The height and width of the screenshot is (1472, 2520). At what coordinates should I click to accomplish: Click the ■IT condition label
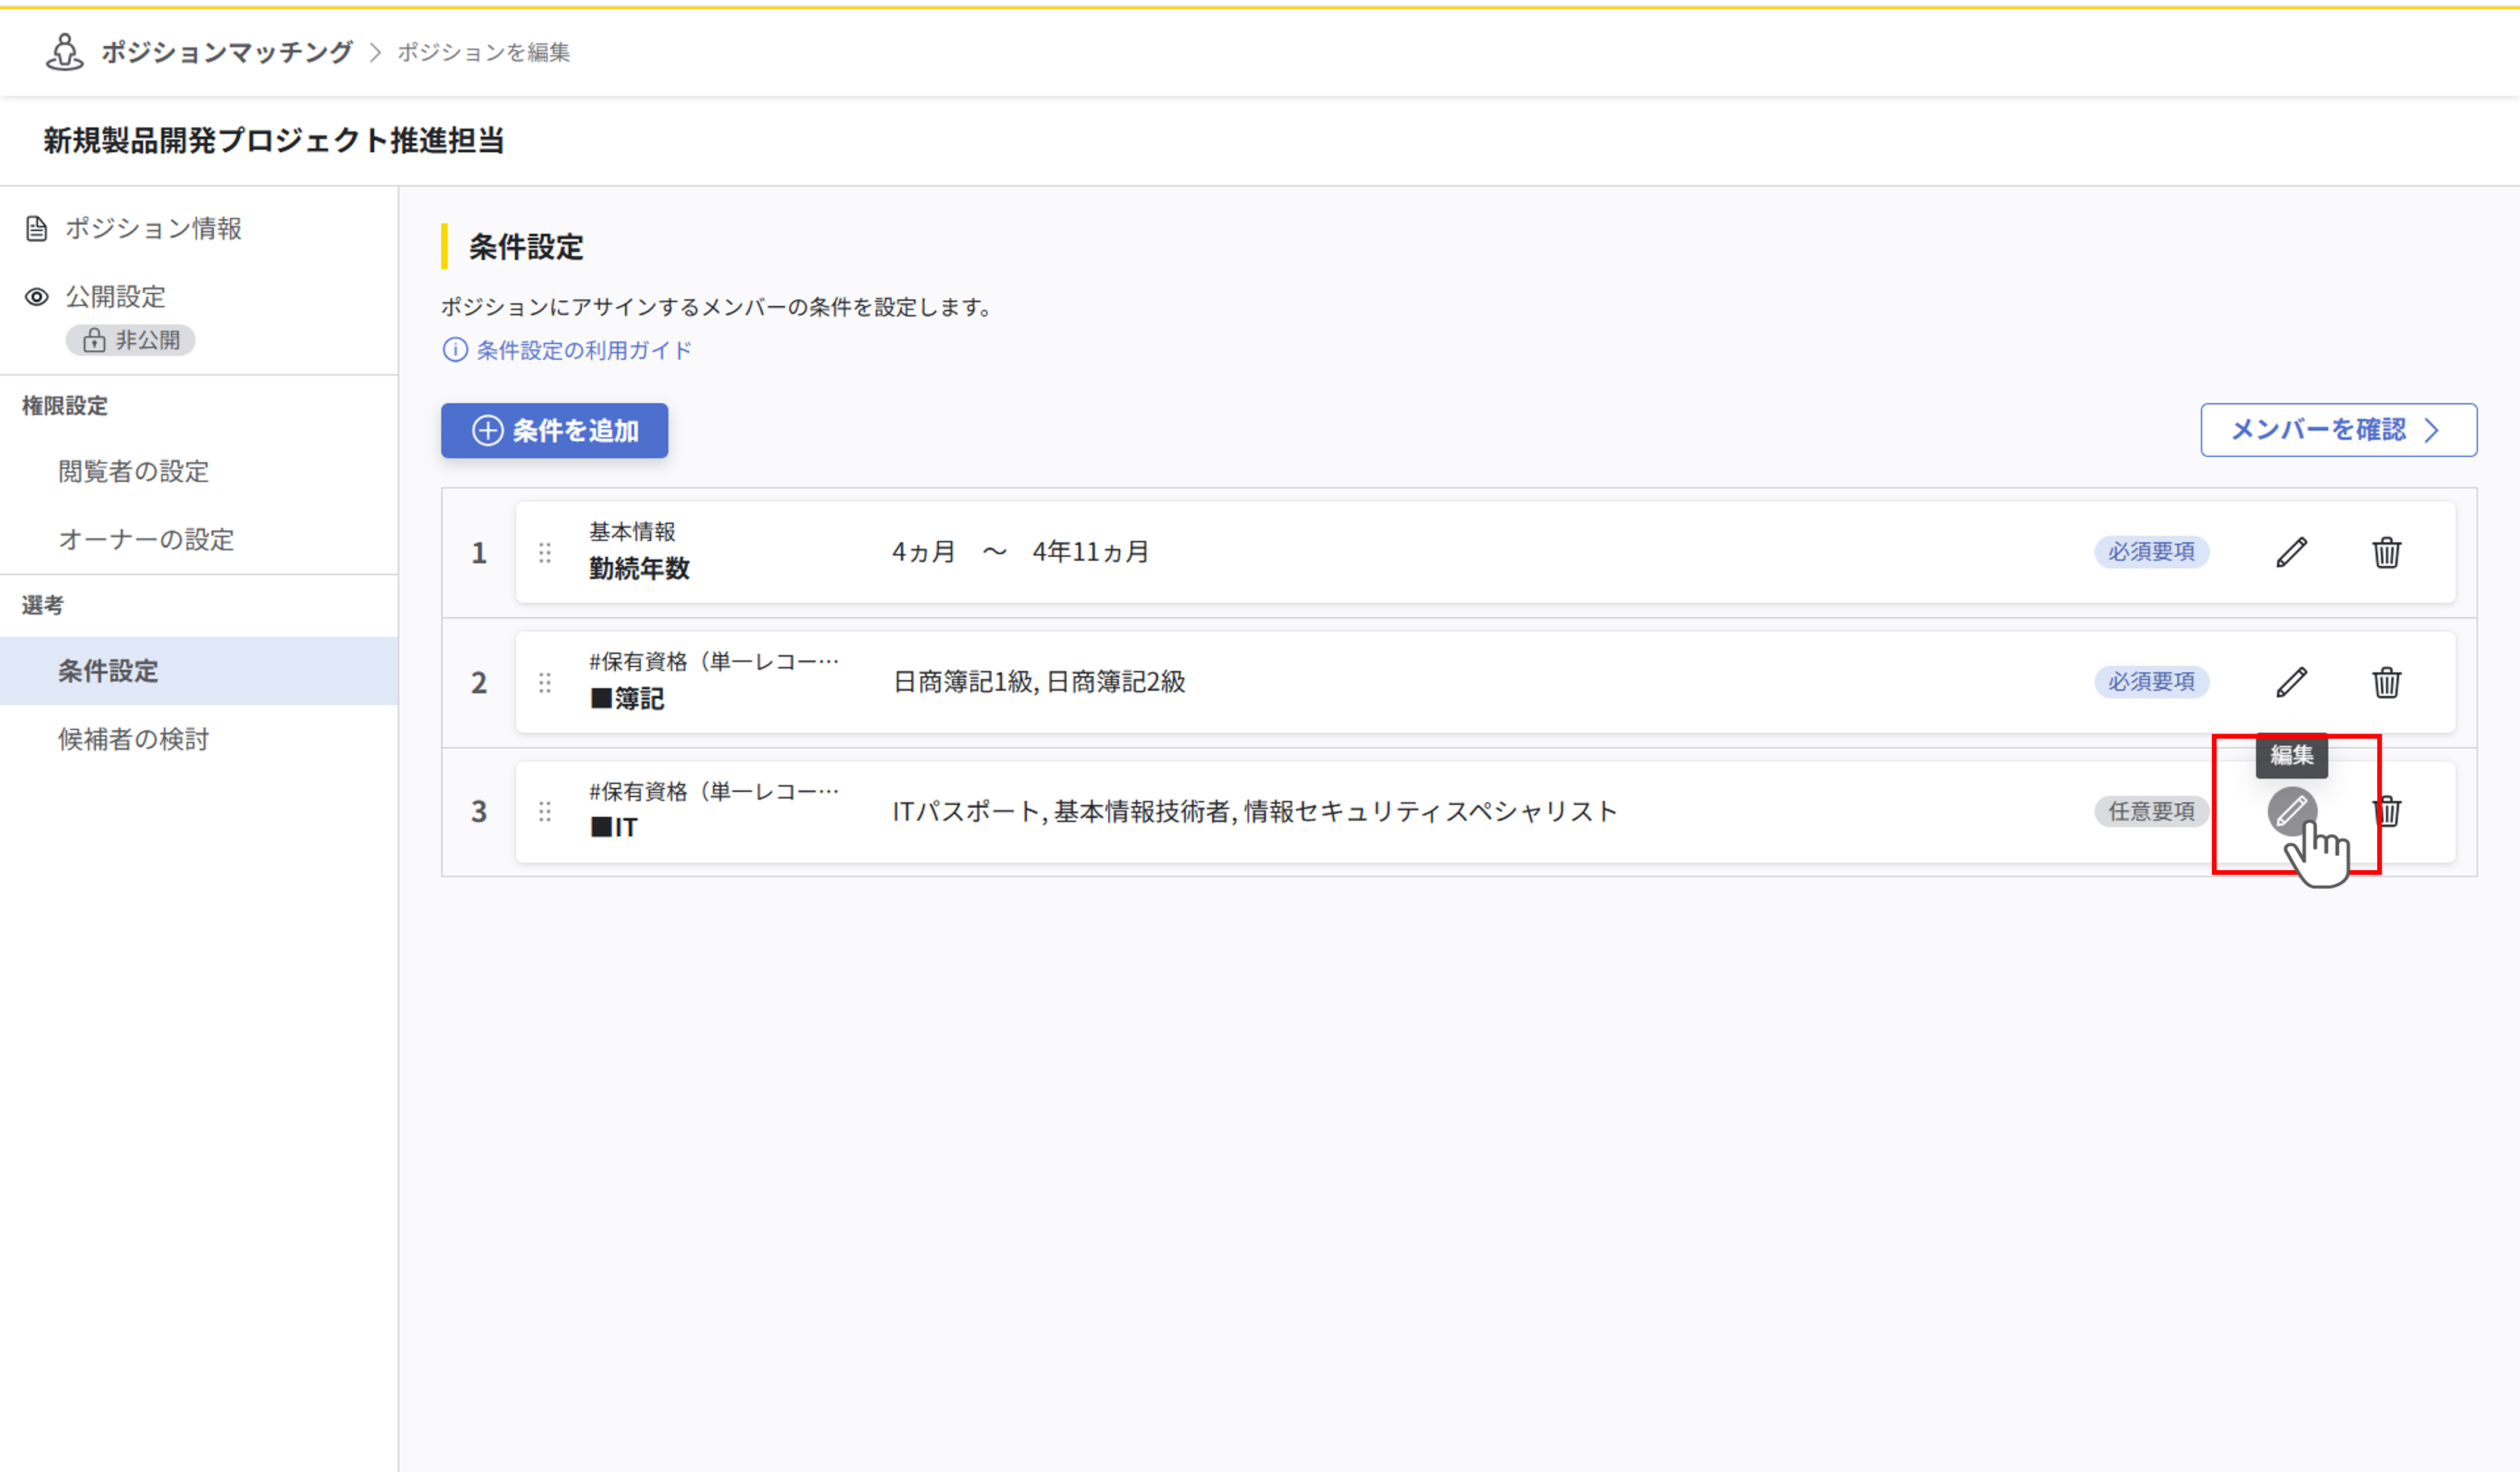coord(613,827)
